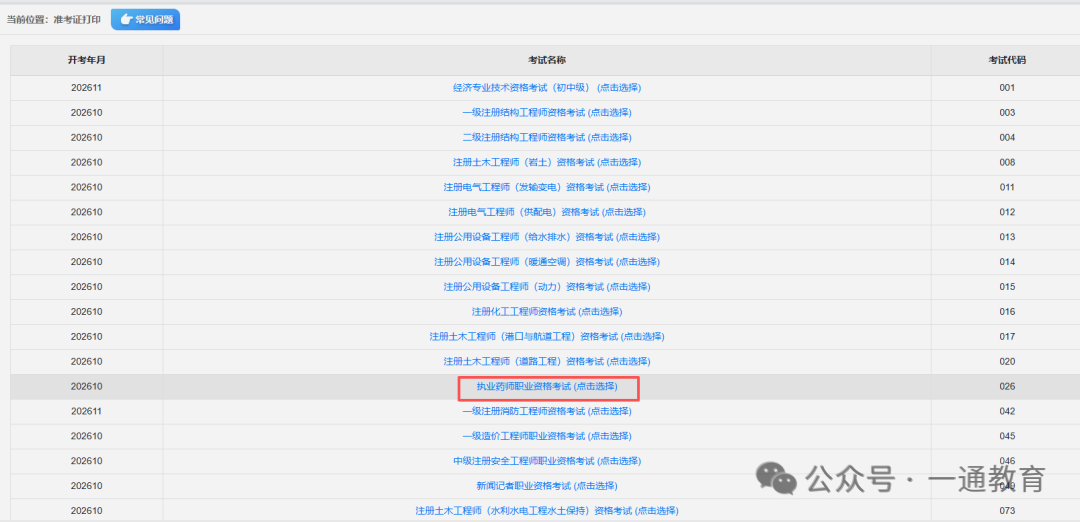Select 注册土木工程师（水利水电工程水土保持）资格考试
Image resolution: width=1080 pixels, height=522 pixels.
coord(547,510)
